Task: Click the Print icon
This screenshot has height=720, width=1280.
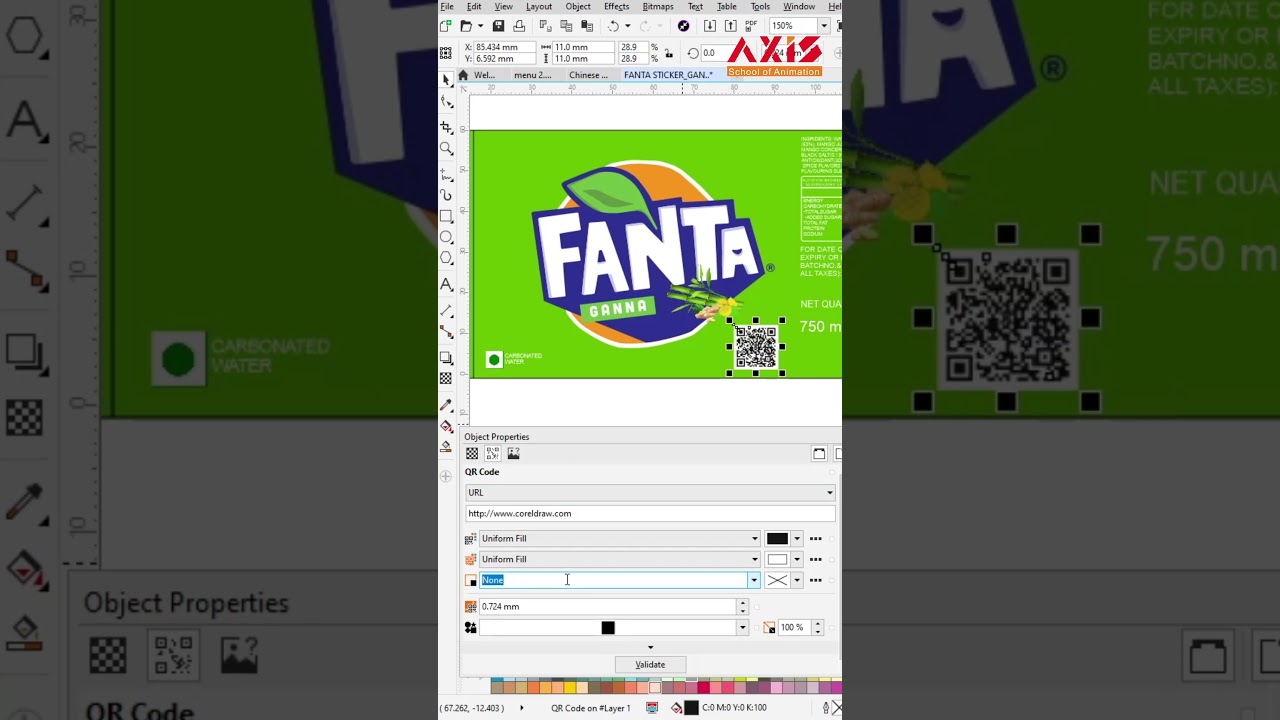Action: click(x=519, y=26)
